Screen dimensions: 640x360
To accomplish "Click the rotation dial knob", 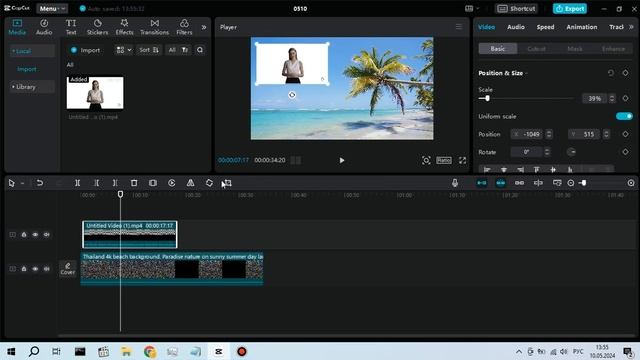I will (571, 152).
